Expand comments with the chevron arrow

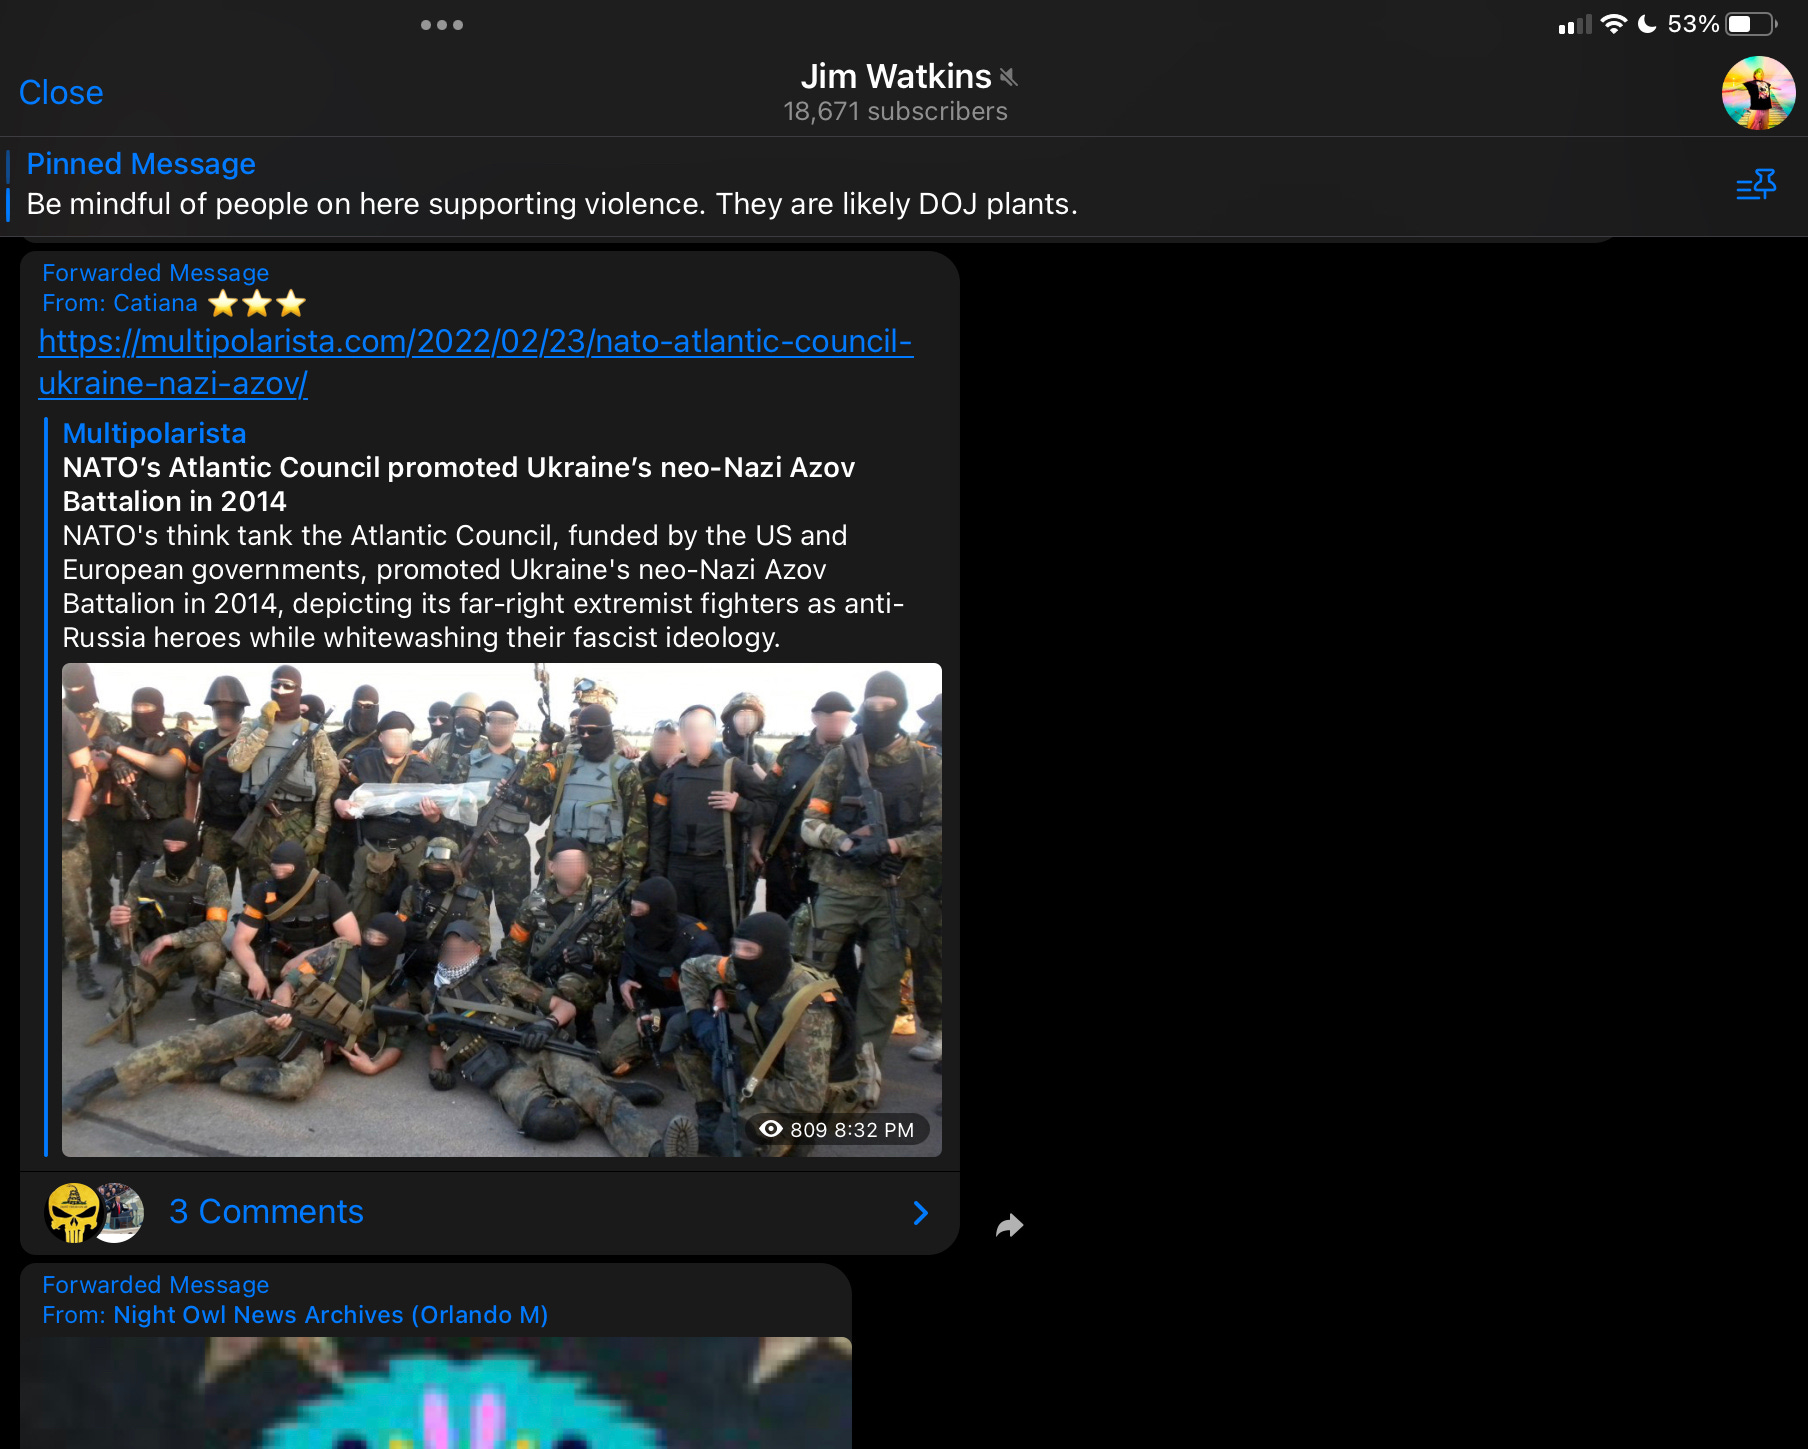[x=921, y=1213]
